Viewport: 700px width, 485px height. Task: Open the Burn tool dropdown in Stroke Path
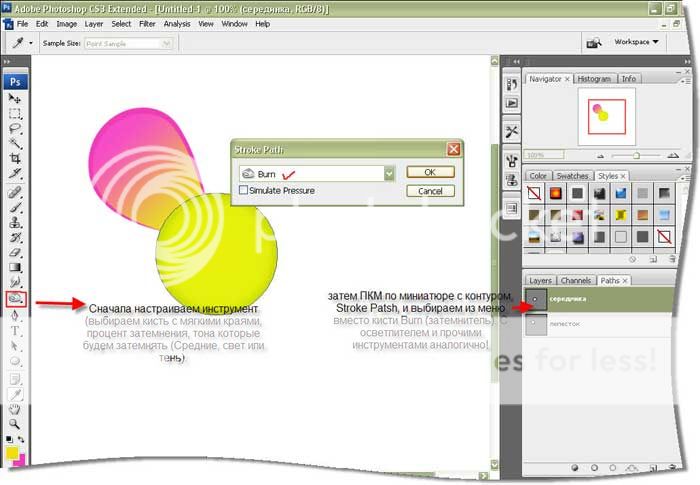click(389, 173)
